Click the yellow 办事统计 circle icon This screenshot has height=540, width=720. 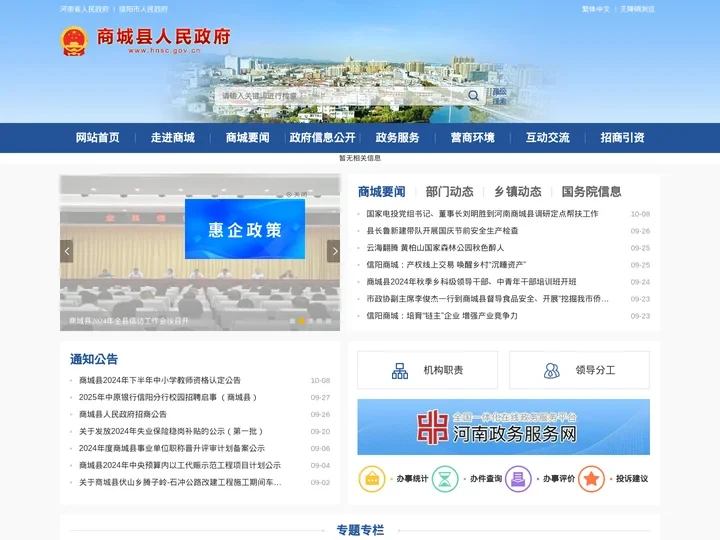(x=372, y=479)
